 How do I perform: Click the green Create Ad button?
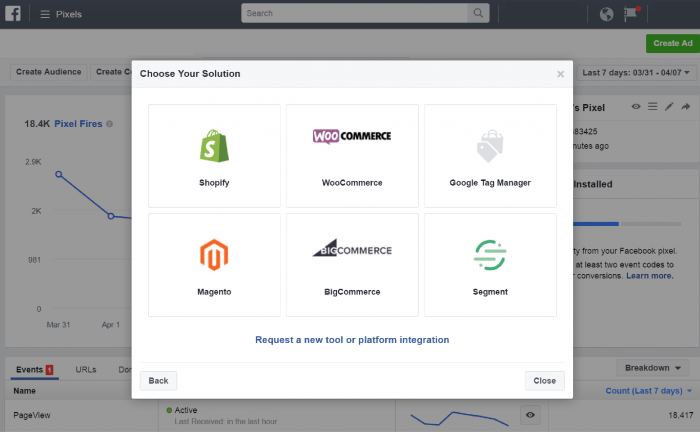[673, 43]
